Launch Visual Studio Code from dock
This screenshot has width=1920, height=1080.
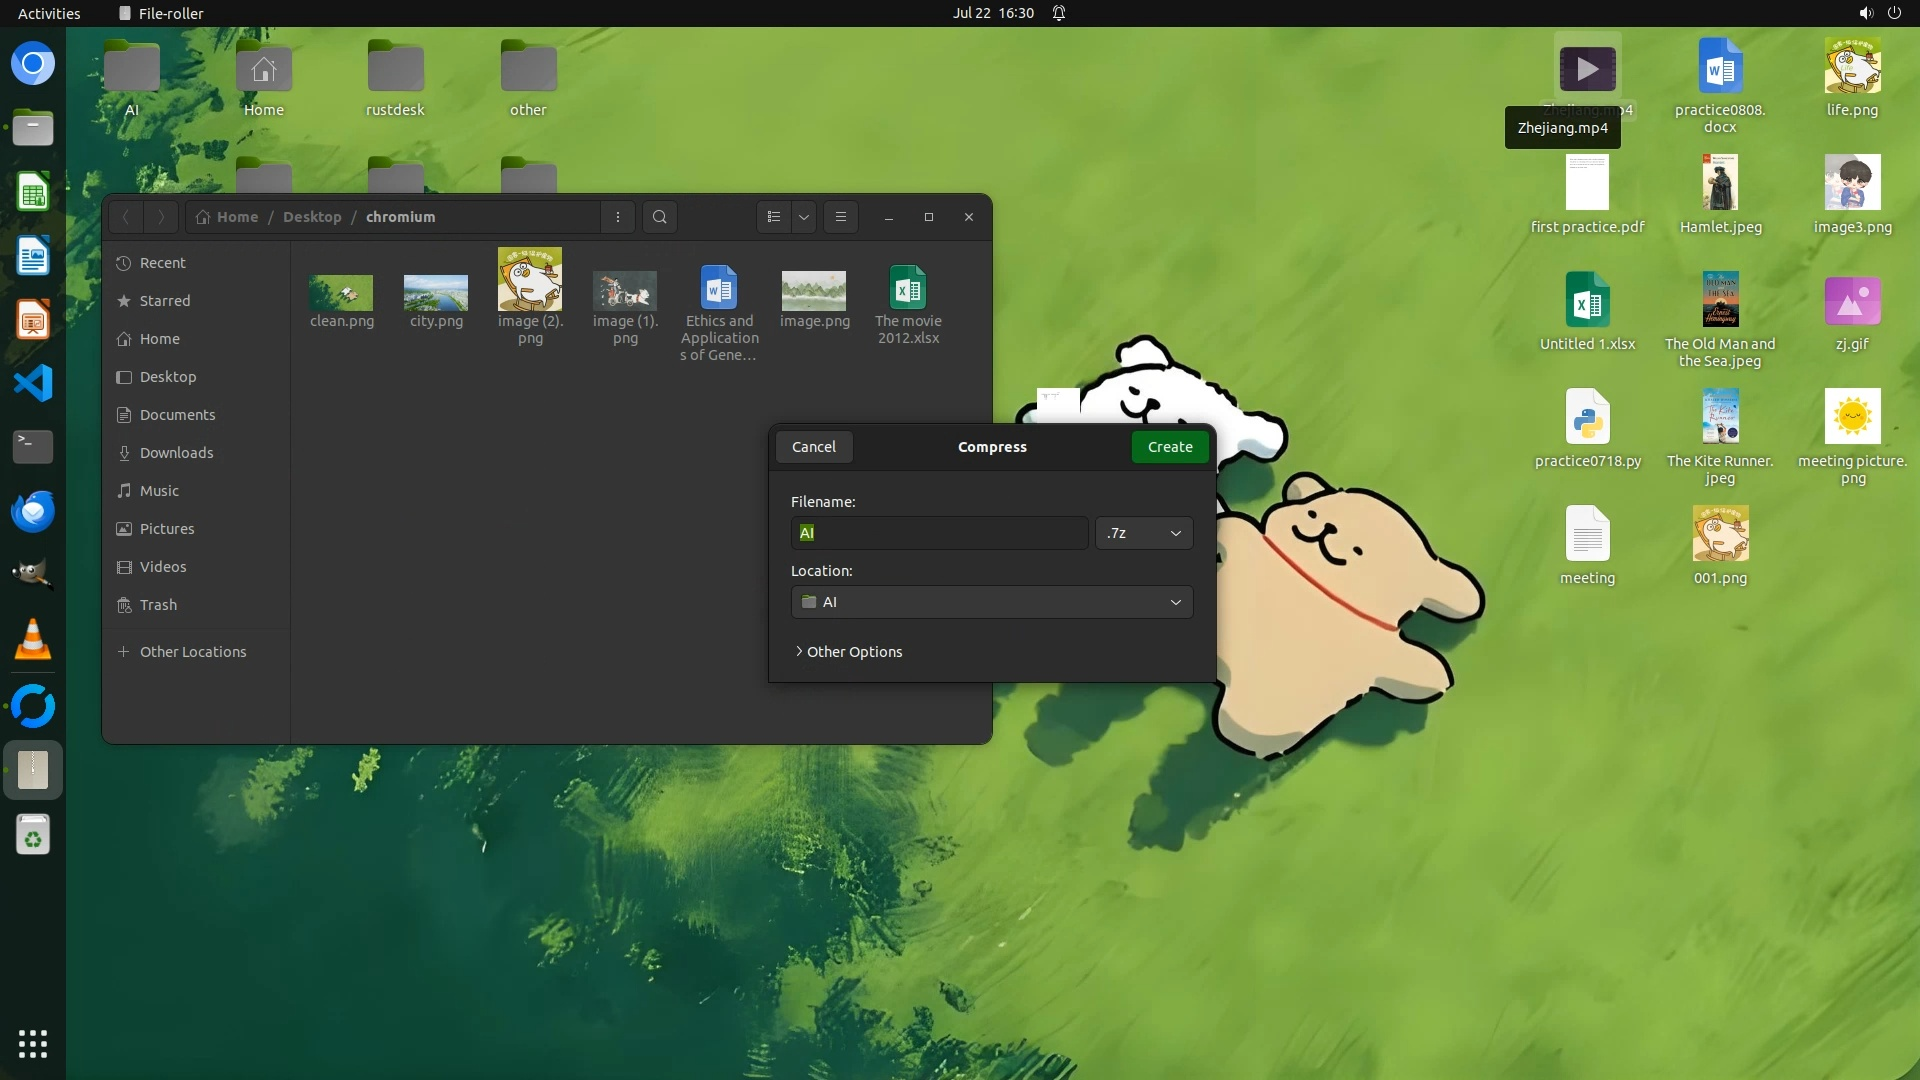click(x=32, y=383)
